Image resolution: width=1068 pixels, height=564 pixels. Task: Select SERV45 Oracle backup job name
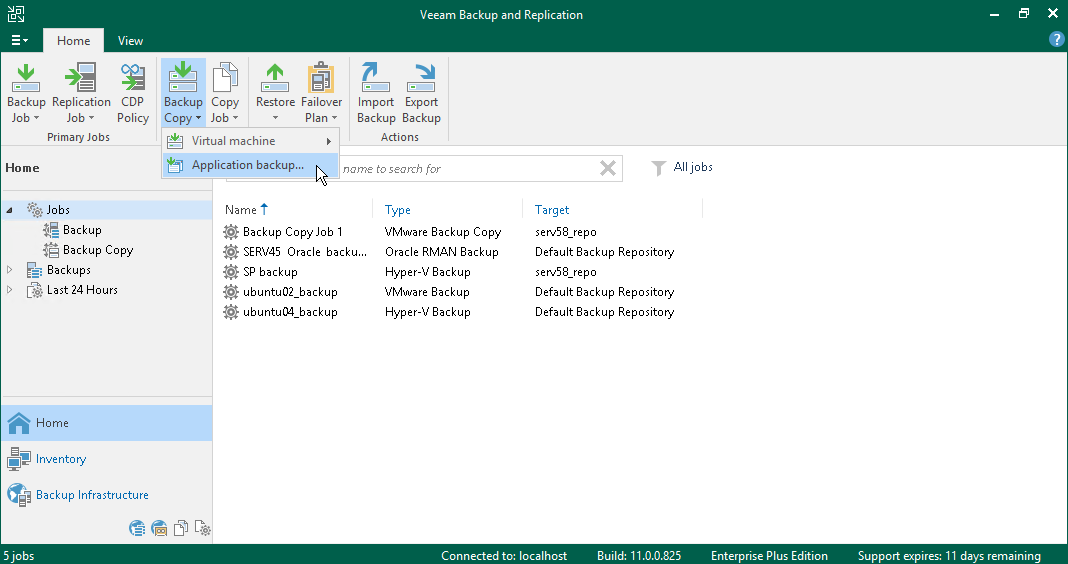[x=304, y=252]
